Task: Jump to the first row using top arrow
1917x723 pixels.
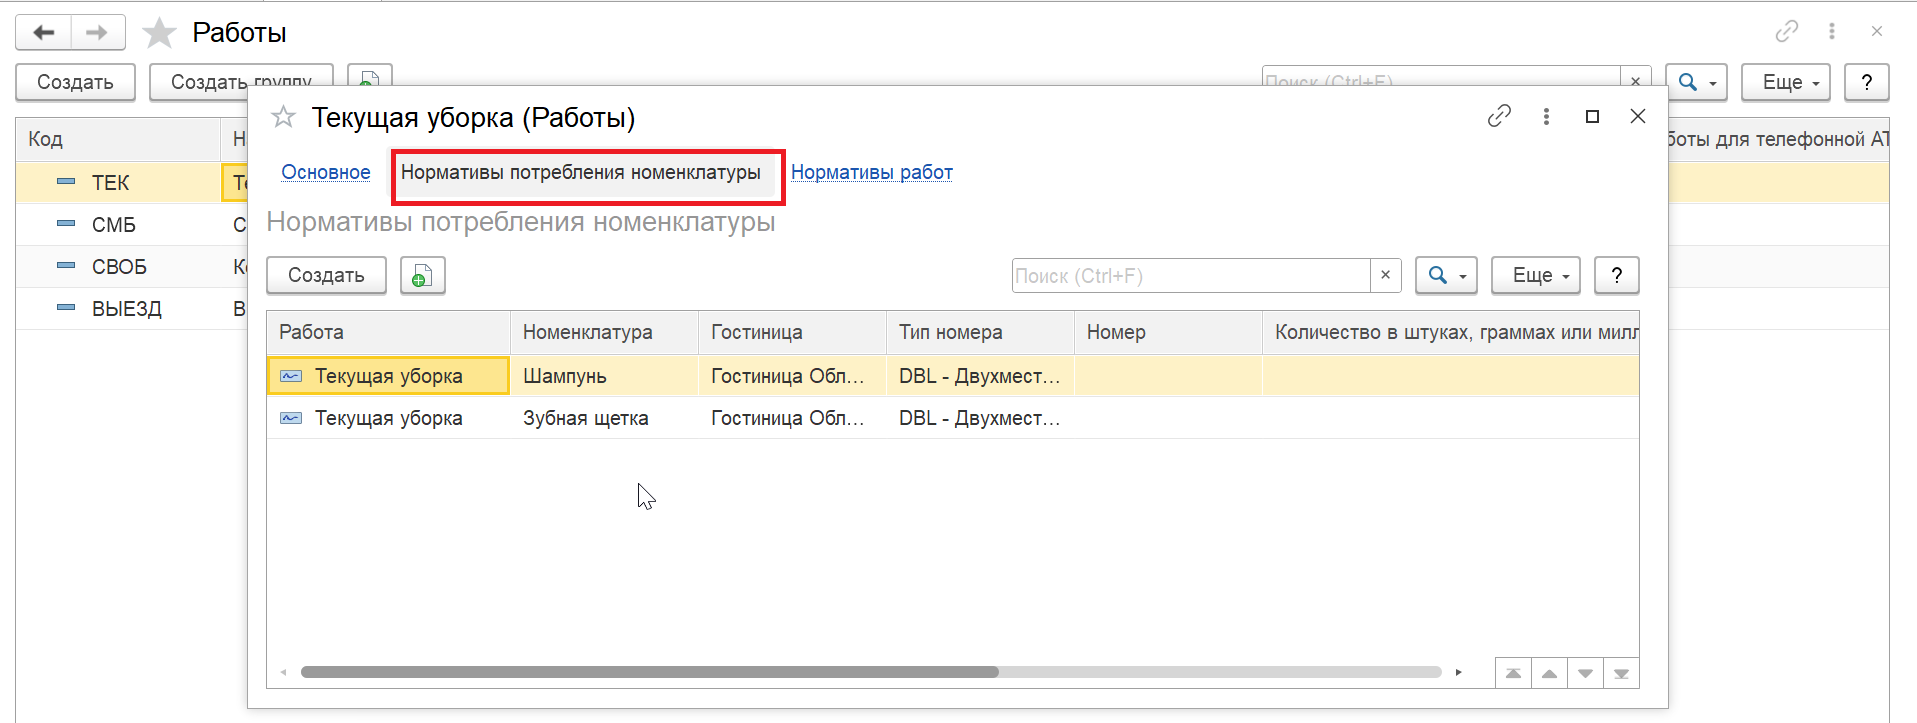Action: (x=1513, y=673)
